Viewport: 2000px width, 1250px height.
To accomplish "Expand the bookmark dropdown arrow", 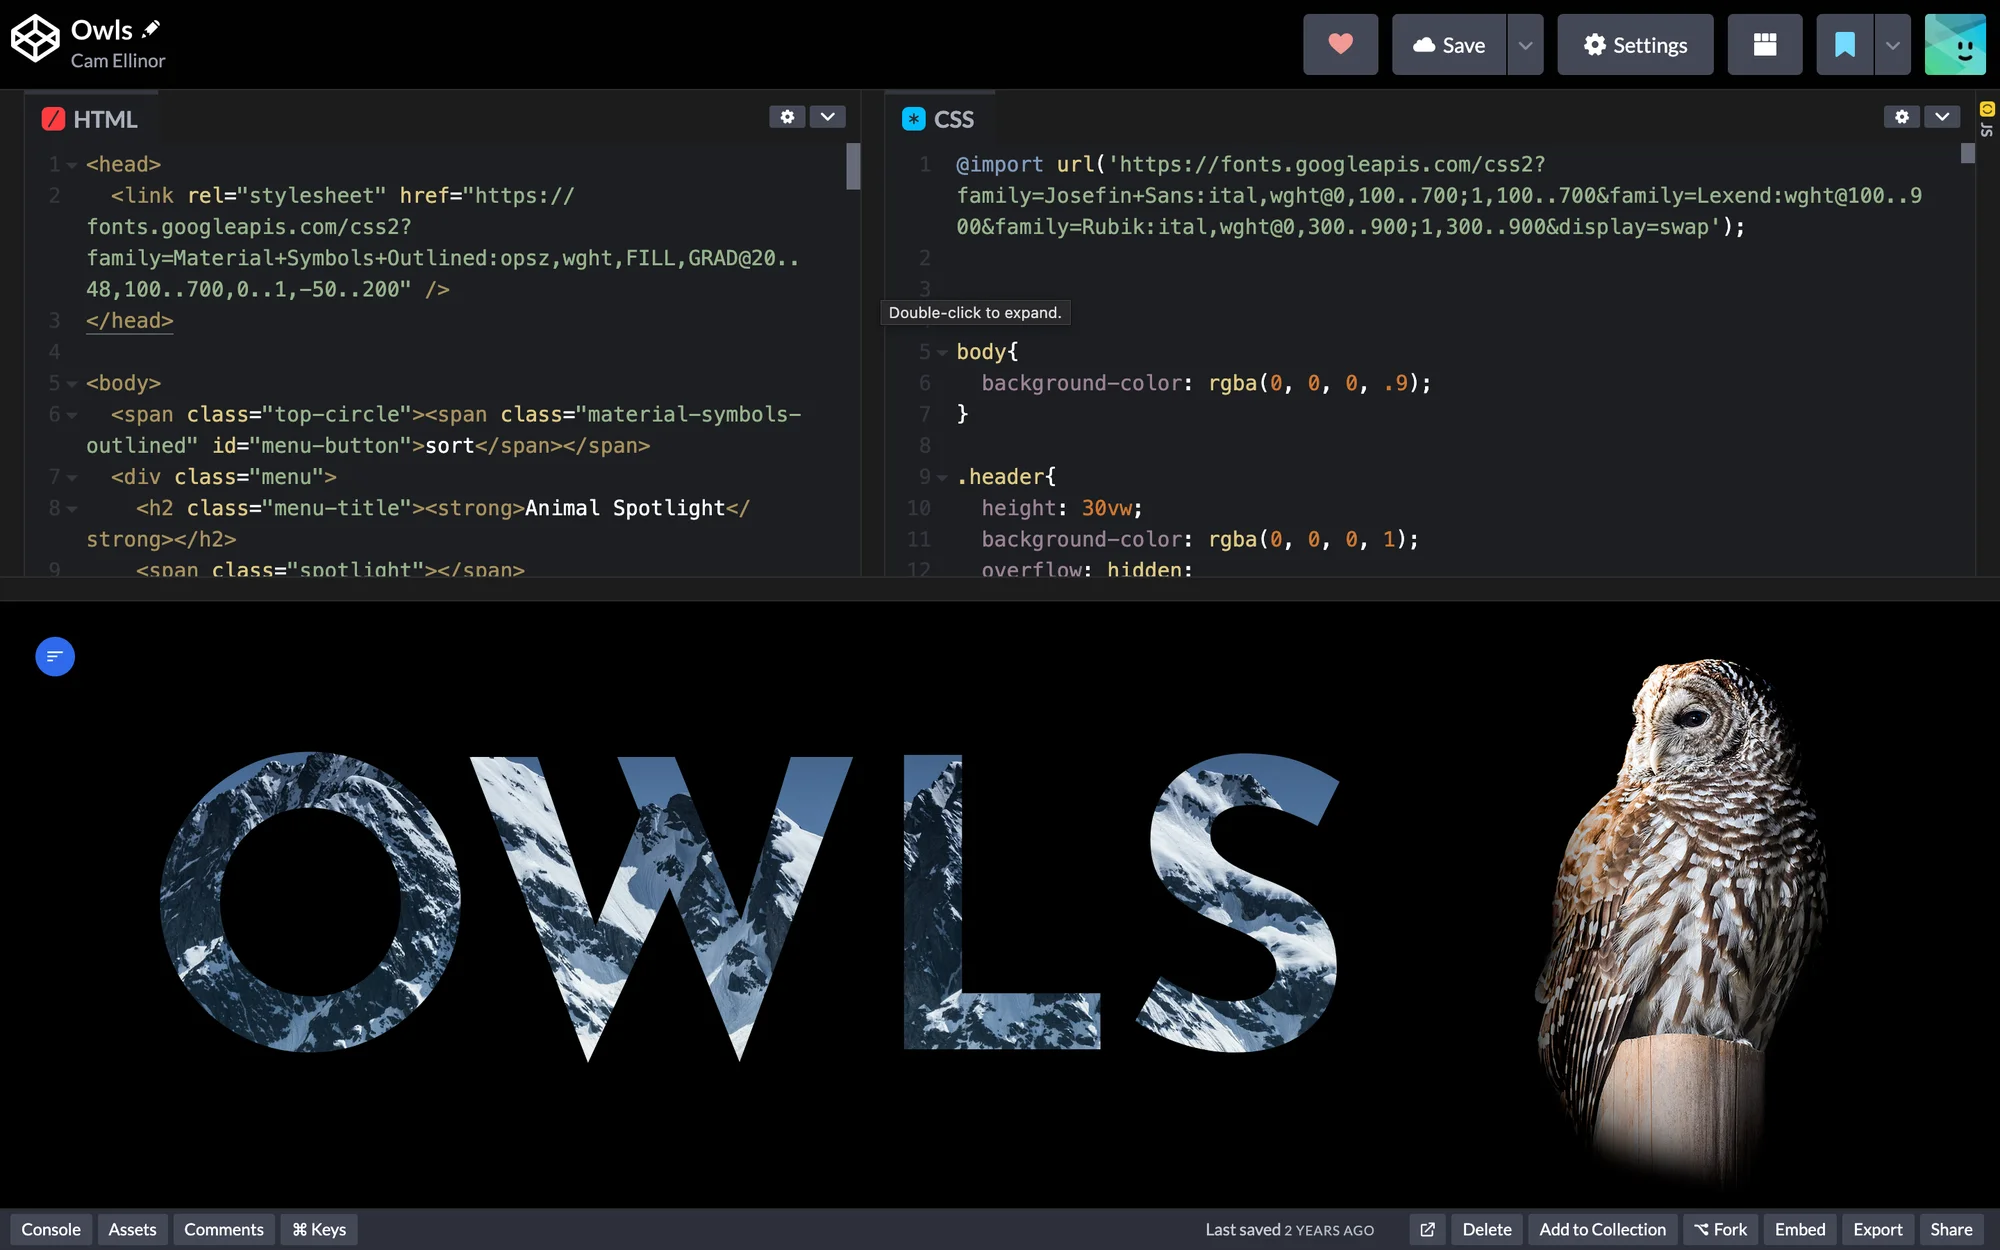I will (x=1892, y=45).
